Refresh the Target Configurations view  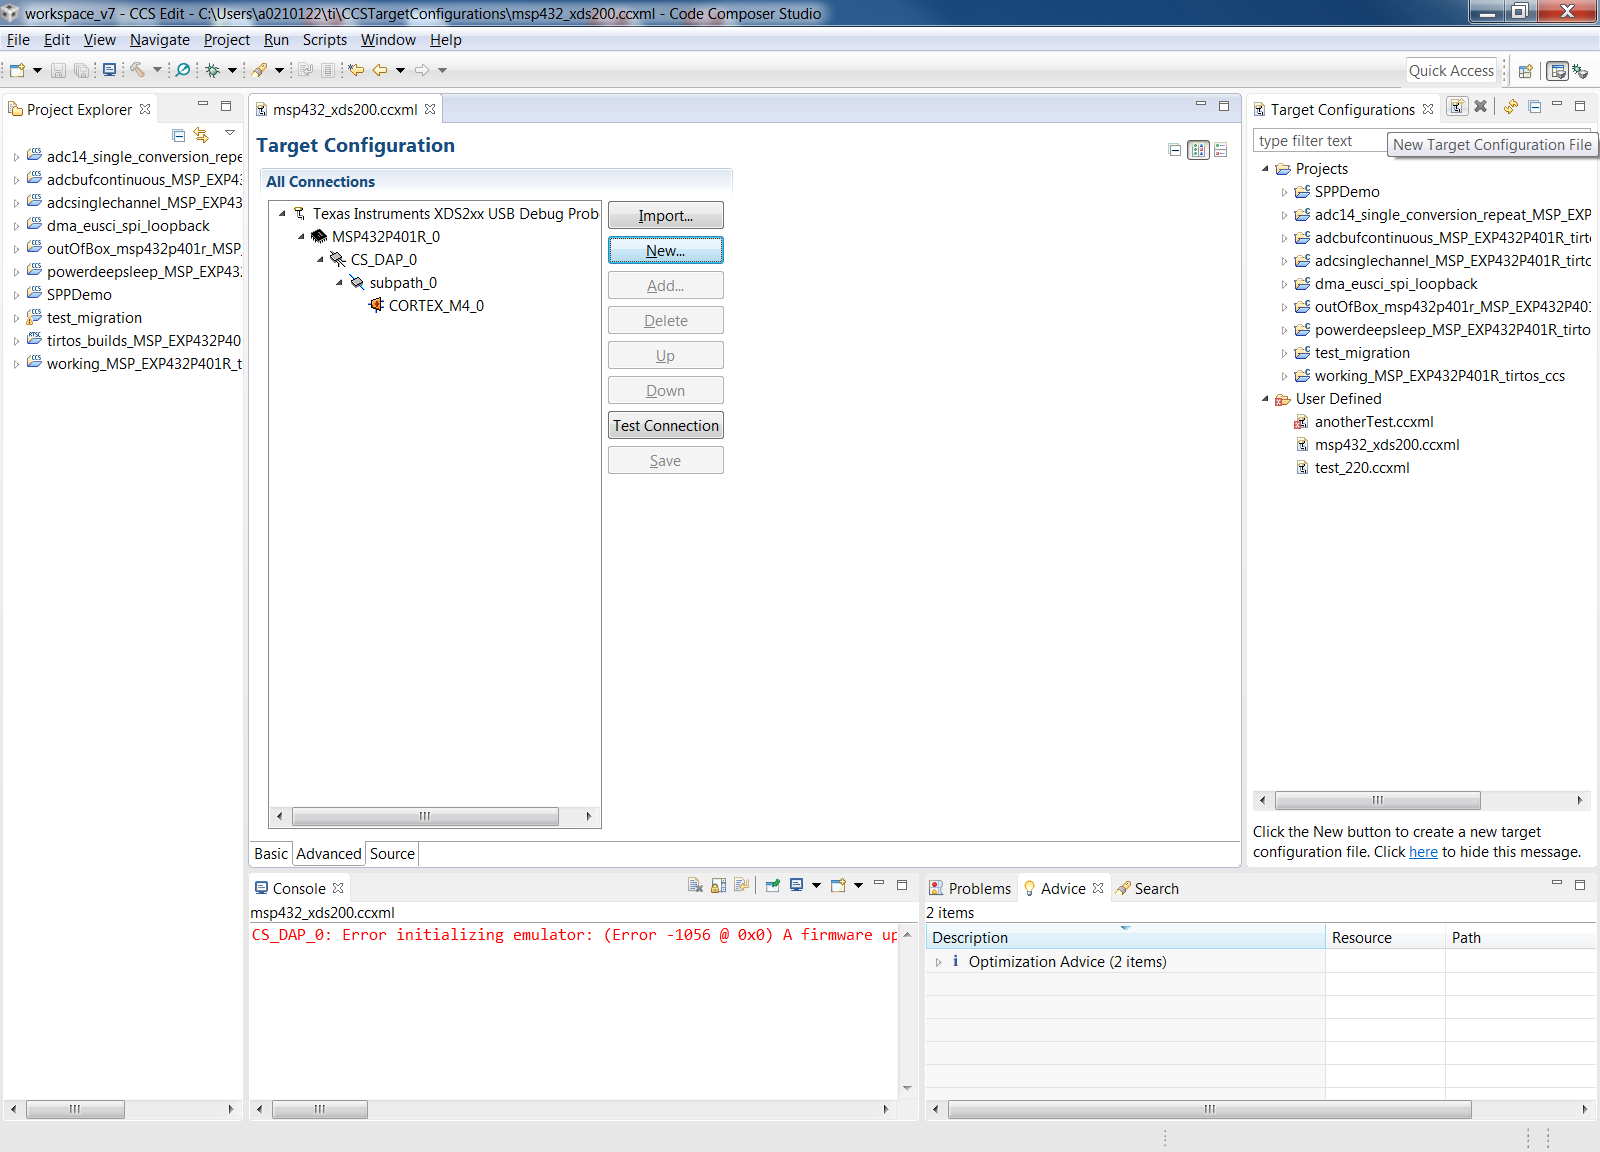click(x=1511, y=107)
